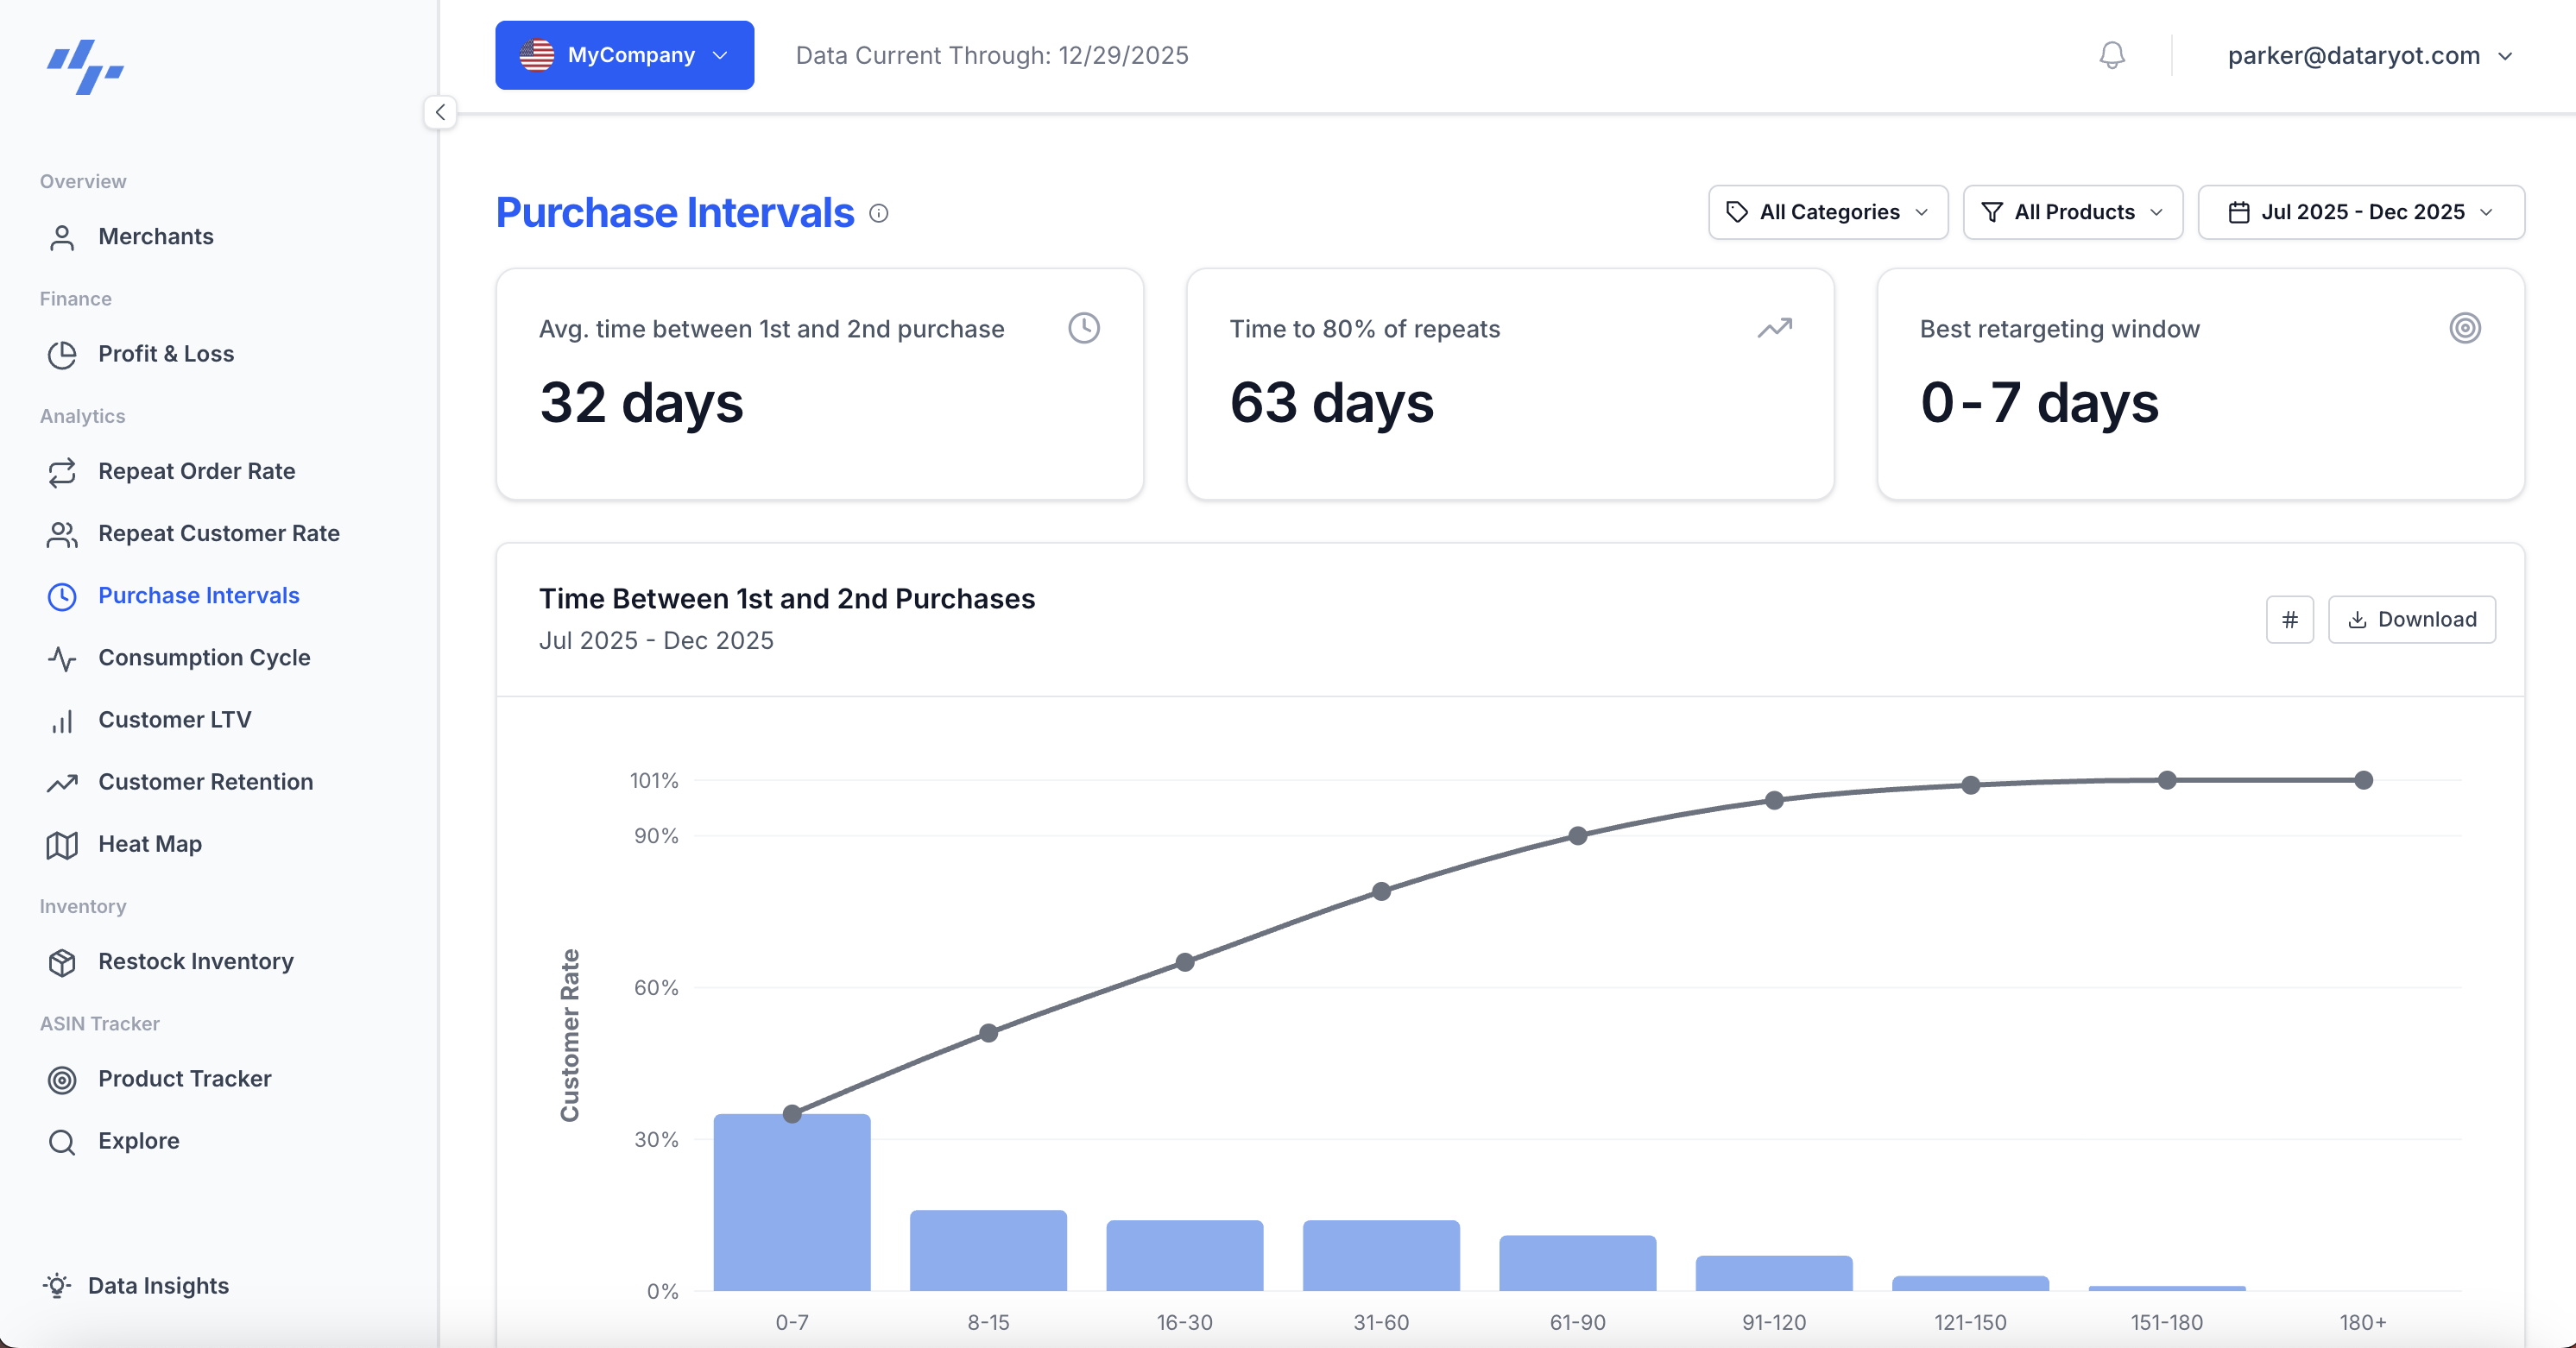The image size is (2576, 1348).
Task: Toggle numeric view on the chart
Action: click(2290, 620)
